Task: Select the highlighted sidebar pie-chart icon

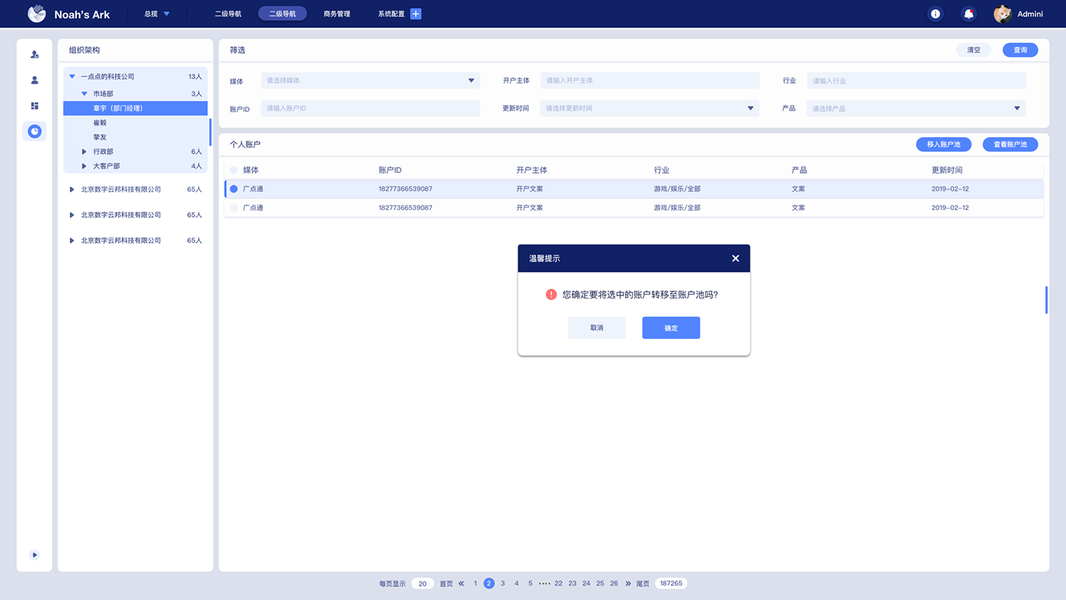Action: click(x=35, y=131)
